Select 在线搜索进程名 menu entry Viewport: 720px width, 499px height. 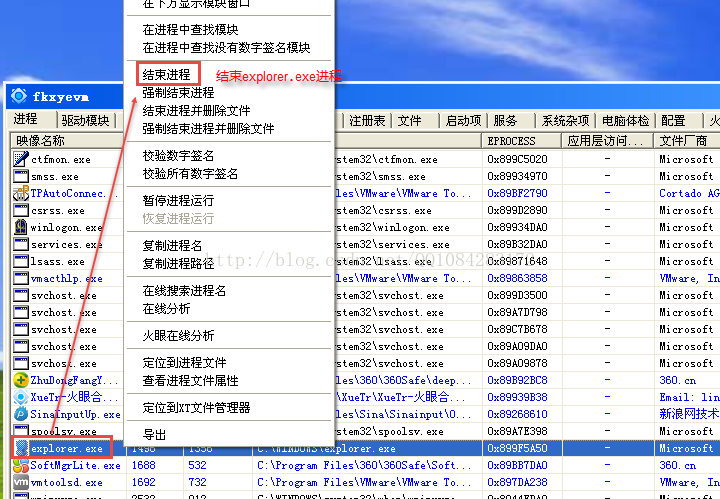tap(184, 291)
